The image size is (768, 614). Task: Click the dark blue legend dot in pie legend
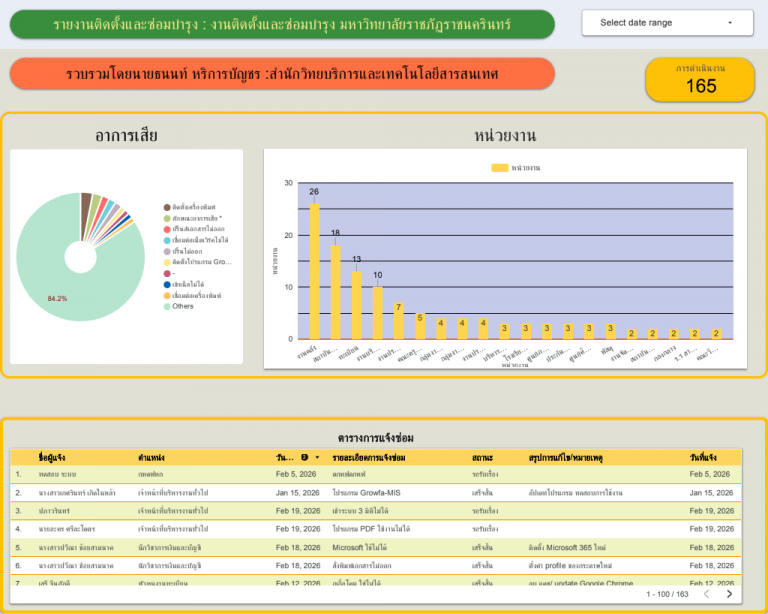click(167, 284)
